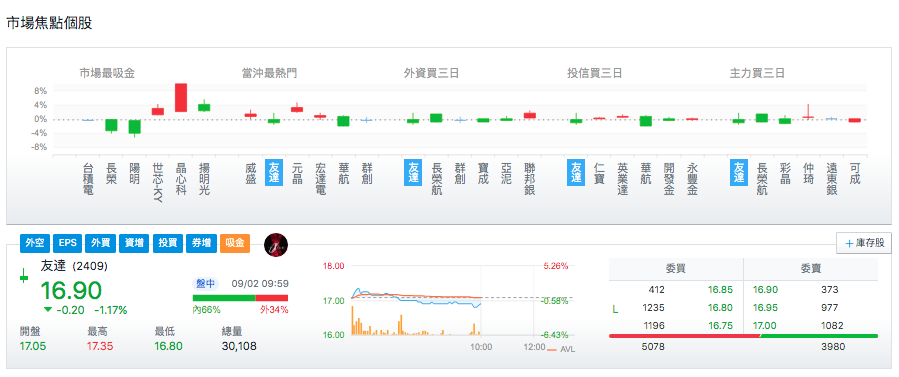
Task: Select 市場最吸金 category heading
Action: click(107, 73)
